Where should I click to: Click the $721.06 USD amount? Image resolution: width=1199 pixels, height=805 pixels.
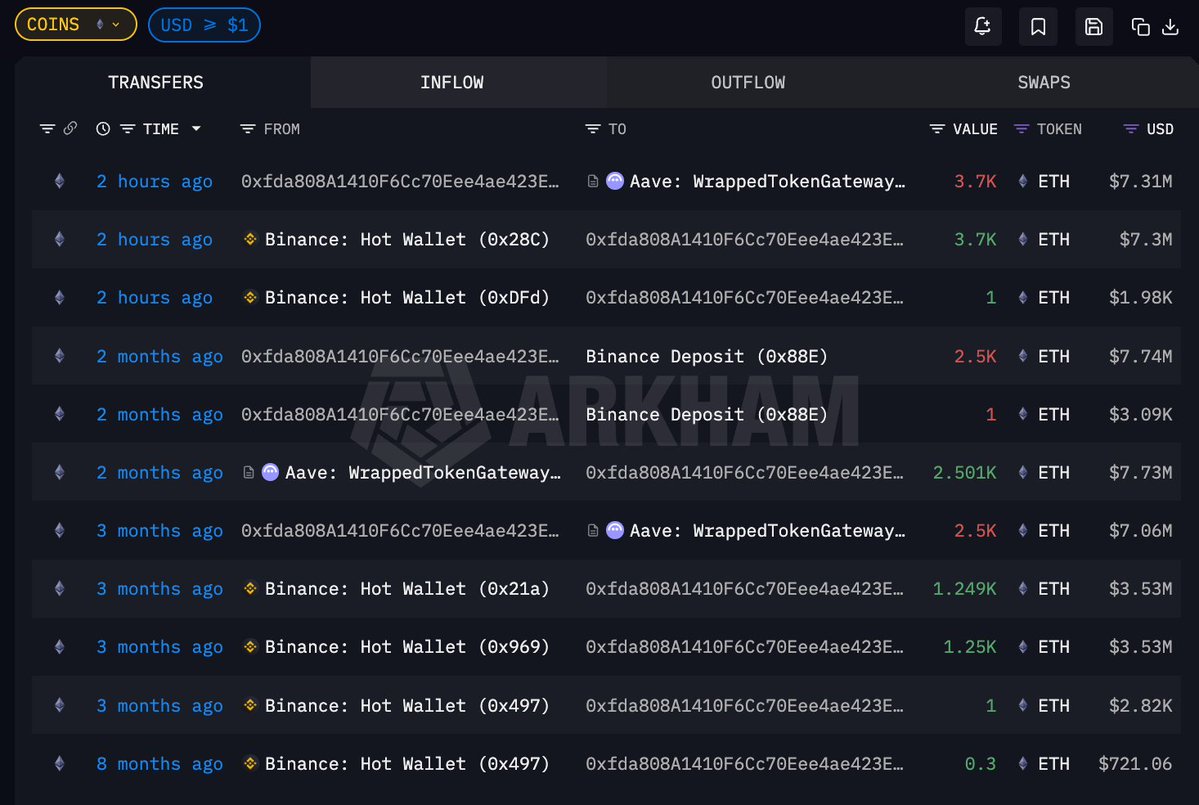tap(1135, 764)
